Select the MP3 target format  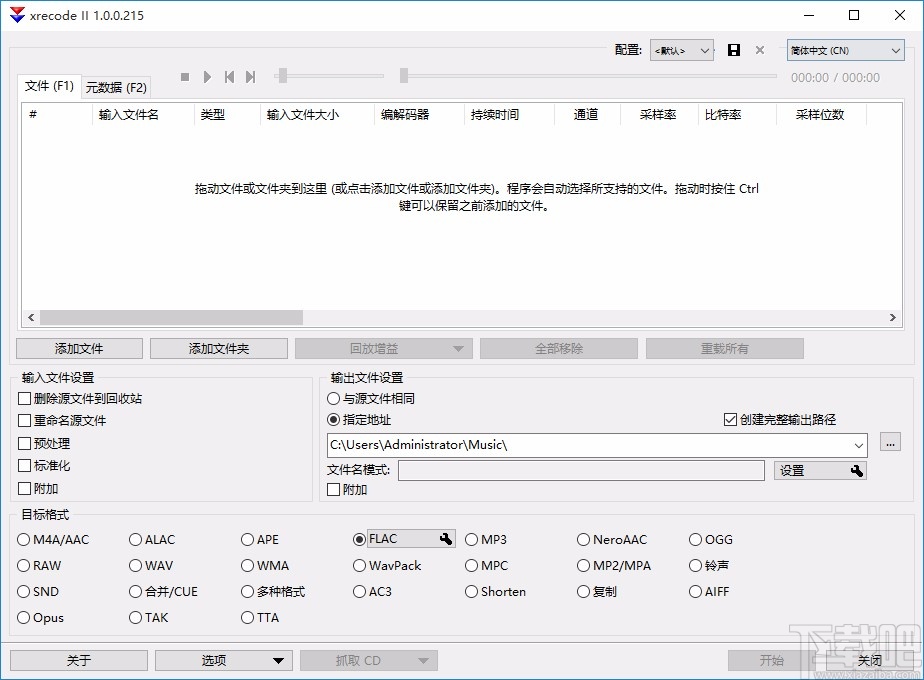(471, 539)
